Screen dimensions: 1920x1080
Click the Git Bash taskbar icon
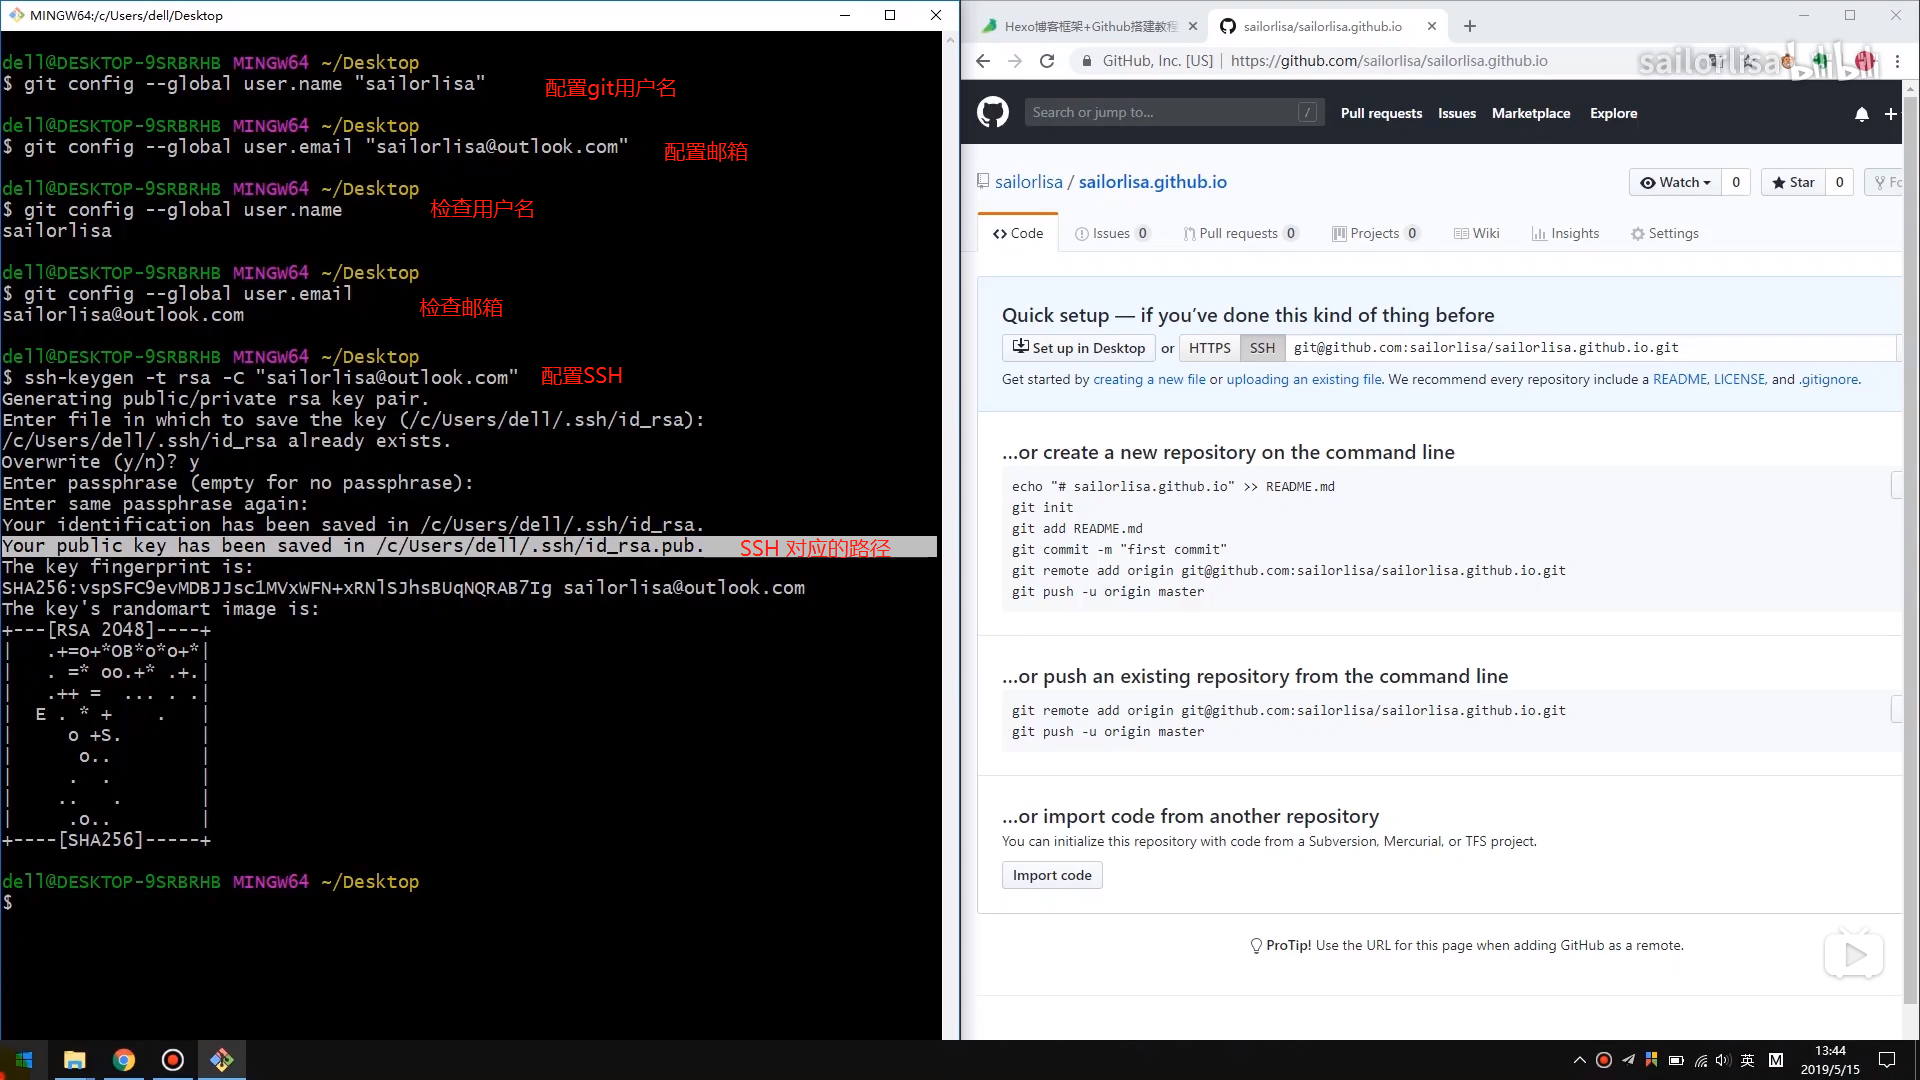coord(222,1059)
